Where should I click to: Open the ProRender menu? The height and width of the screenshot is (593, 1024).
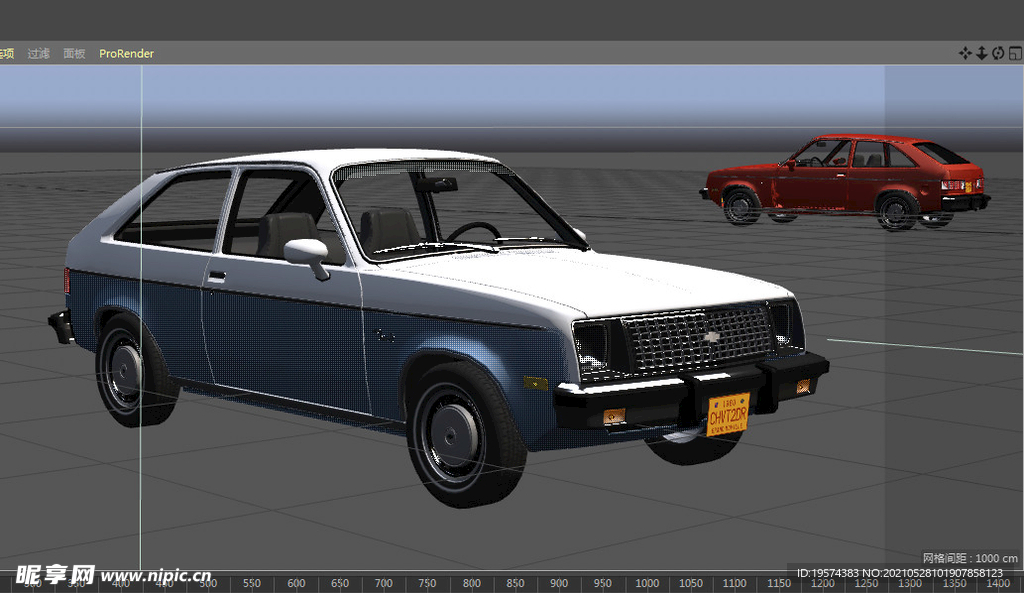click(x=126, y=54)
